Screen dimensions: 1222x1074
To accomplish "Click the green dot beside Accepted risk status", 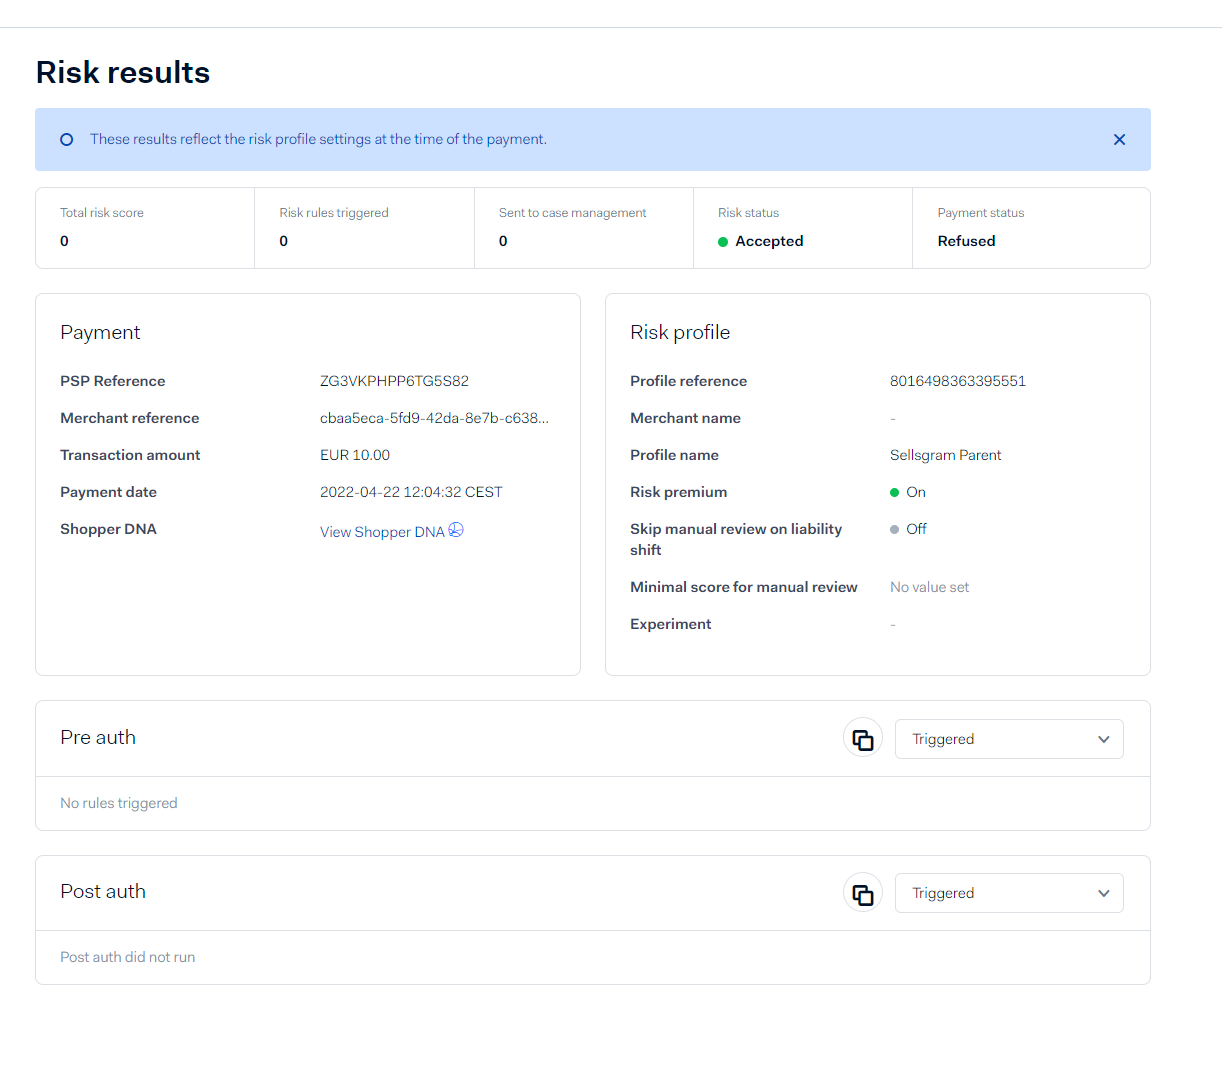I will [722, 241].
